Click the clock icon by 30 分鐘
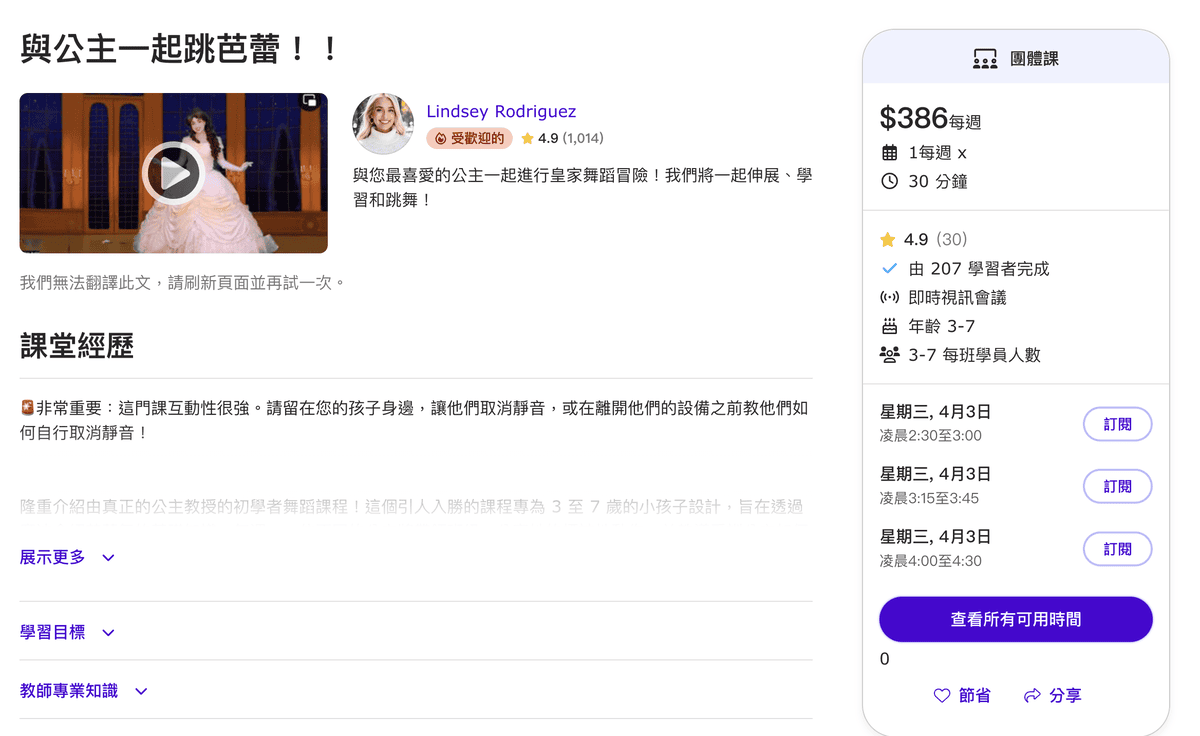Screen dimensions: 1200x736 click(x=889, y=181)
